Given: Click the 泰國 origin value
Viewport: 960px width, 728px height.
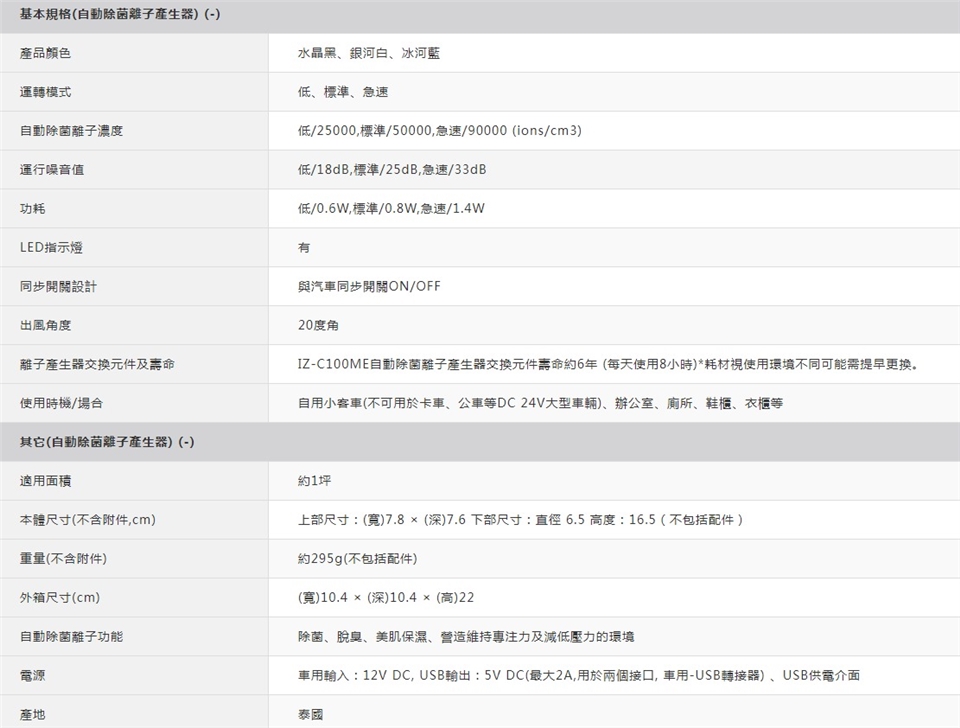Looking at the screenshot, I should point(310,715).
